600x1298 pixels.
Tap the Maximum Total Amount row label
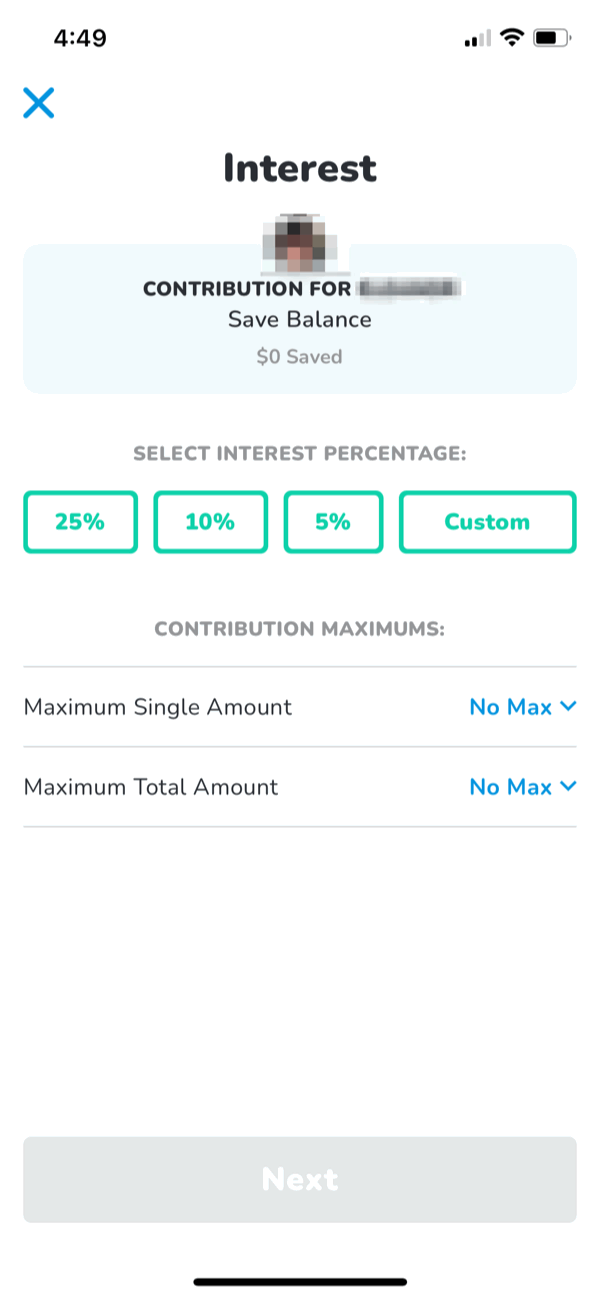pyautogui.click(x=151, y=787)
